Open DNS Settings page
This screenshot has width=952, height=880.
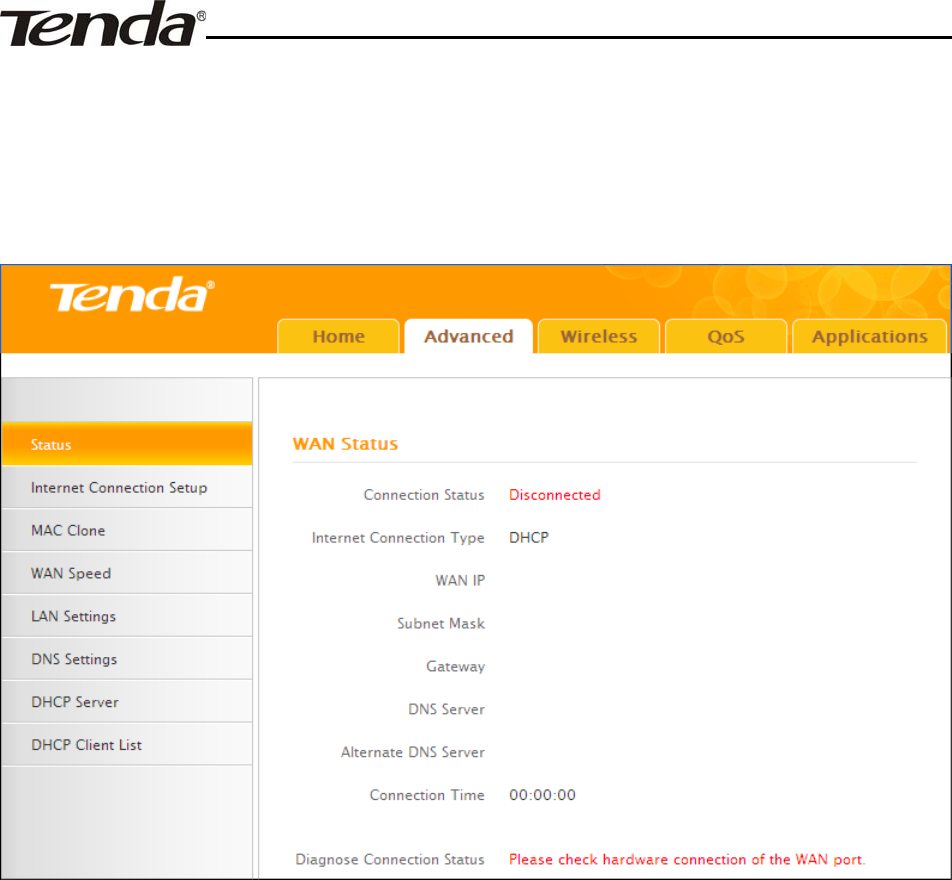[x=127, y=659]
